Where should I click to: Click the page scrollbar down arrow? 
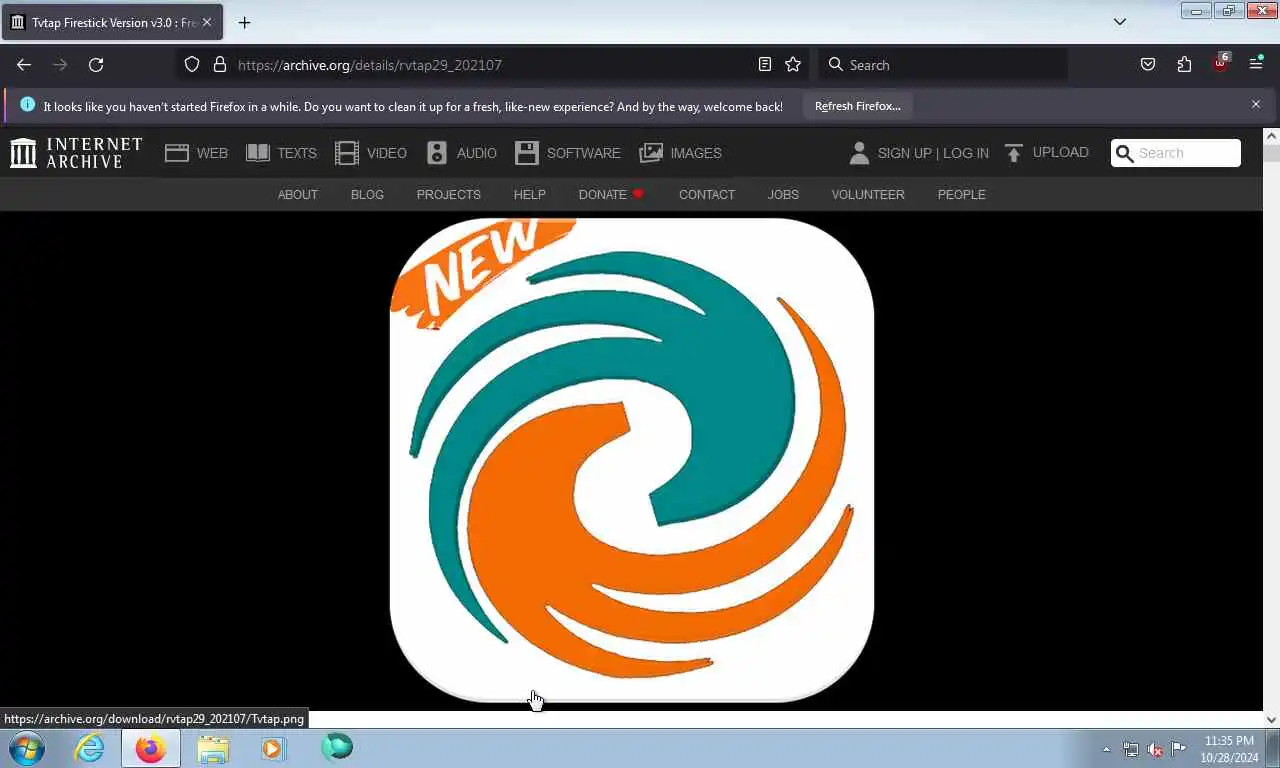1272,719
